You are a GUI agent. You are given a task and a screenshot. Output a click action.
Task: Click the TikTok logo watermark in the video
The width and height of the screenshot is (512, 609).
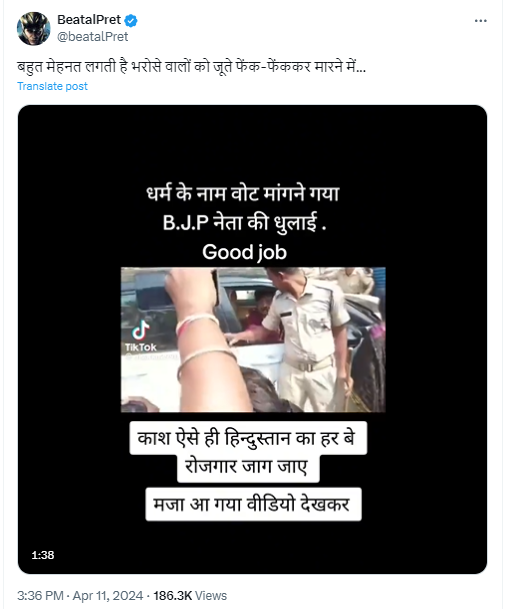[x=141, y=337]
